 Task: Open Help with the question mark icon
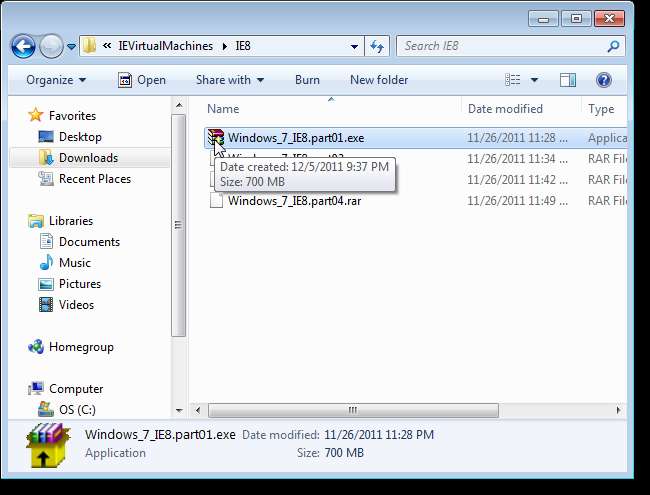604,80
